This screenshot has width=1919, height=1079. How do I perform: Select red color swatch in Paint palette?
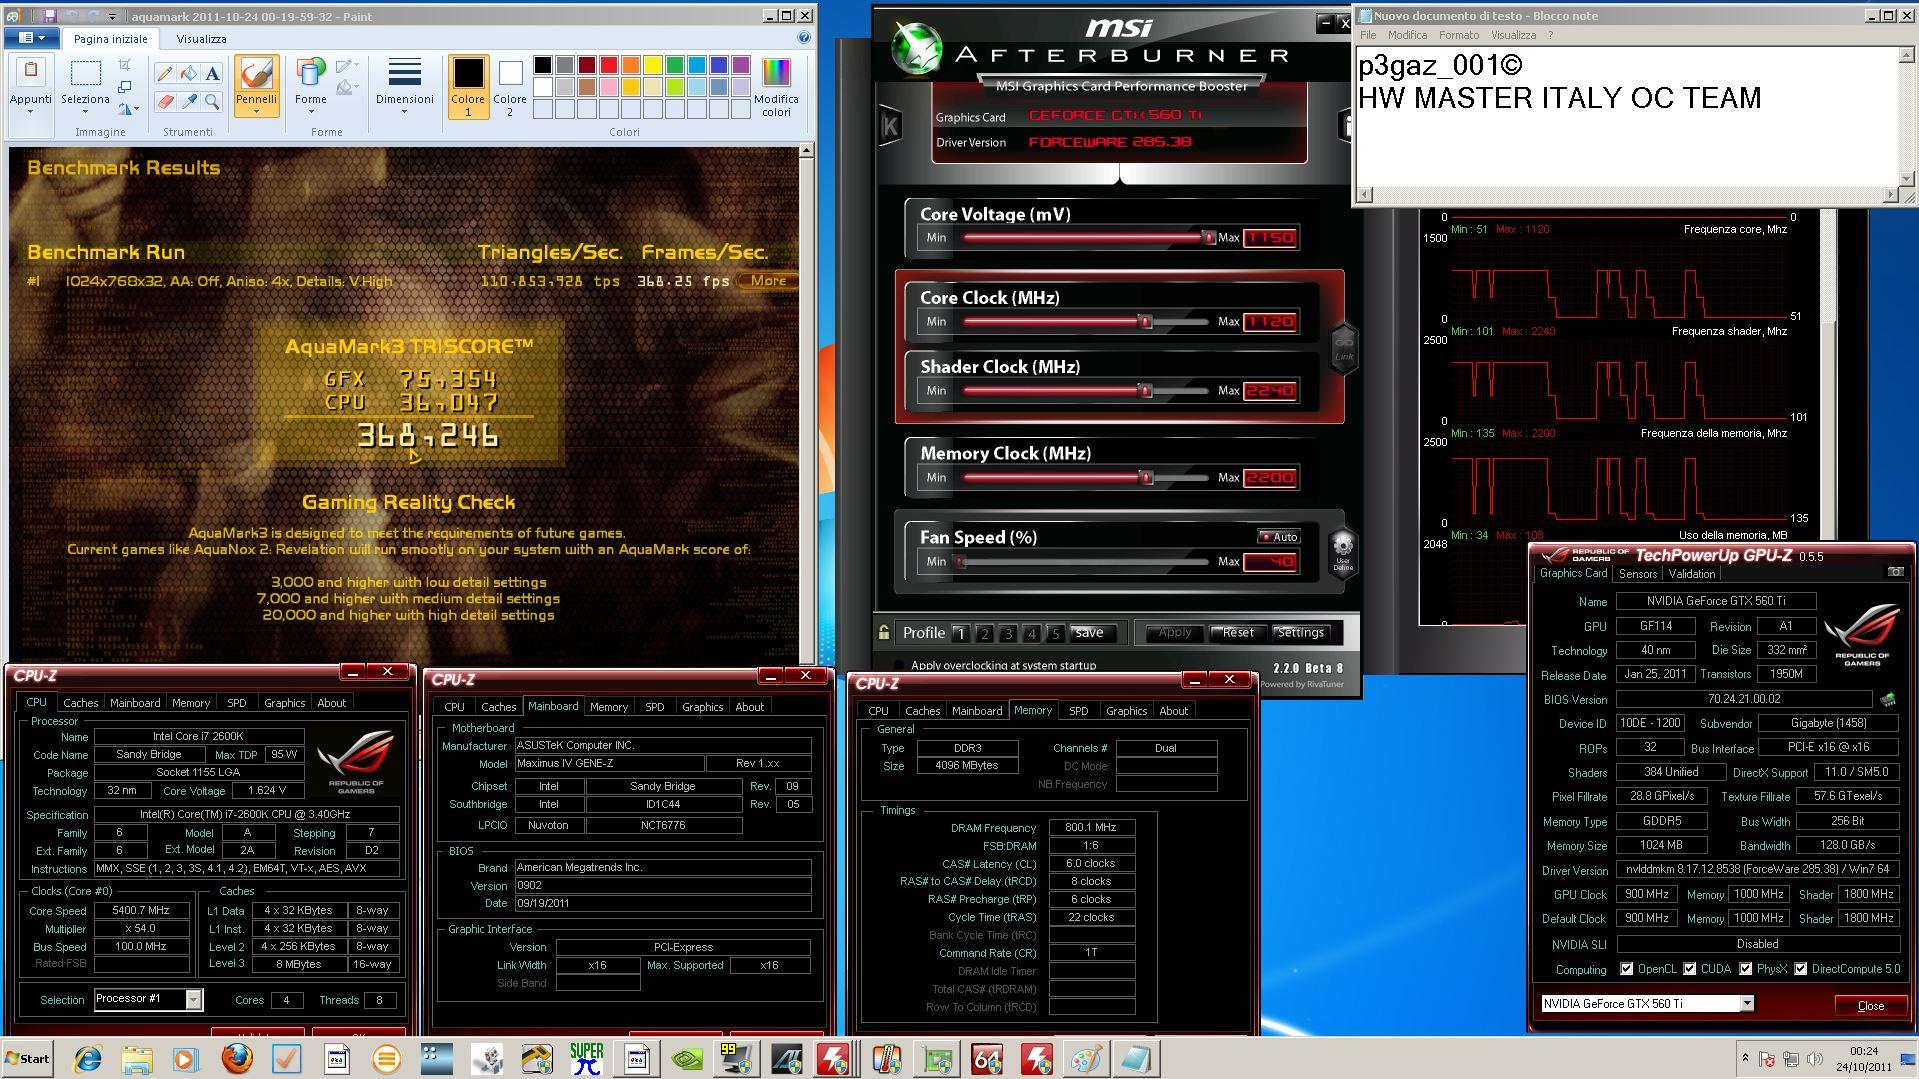tap(608, 65)
